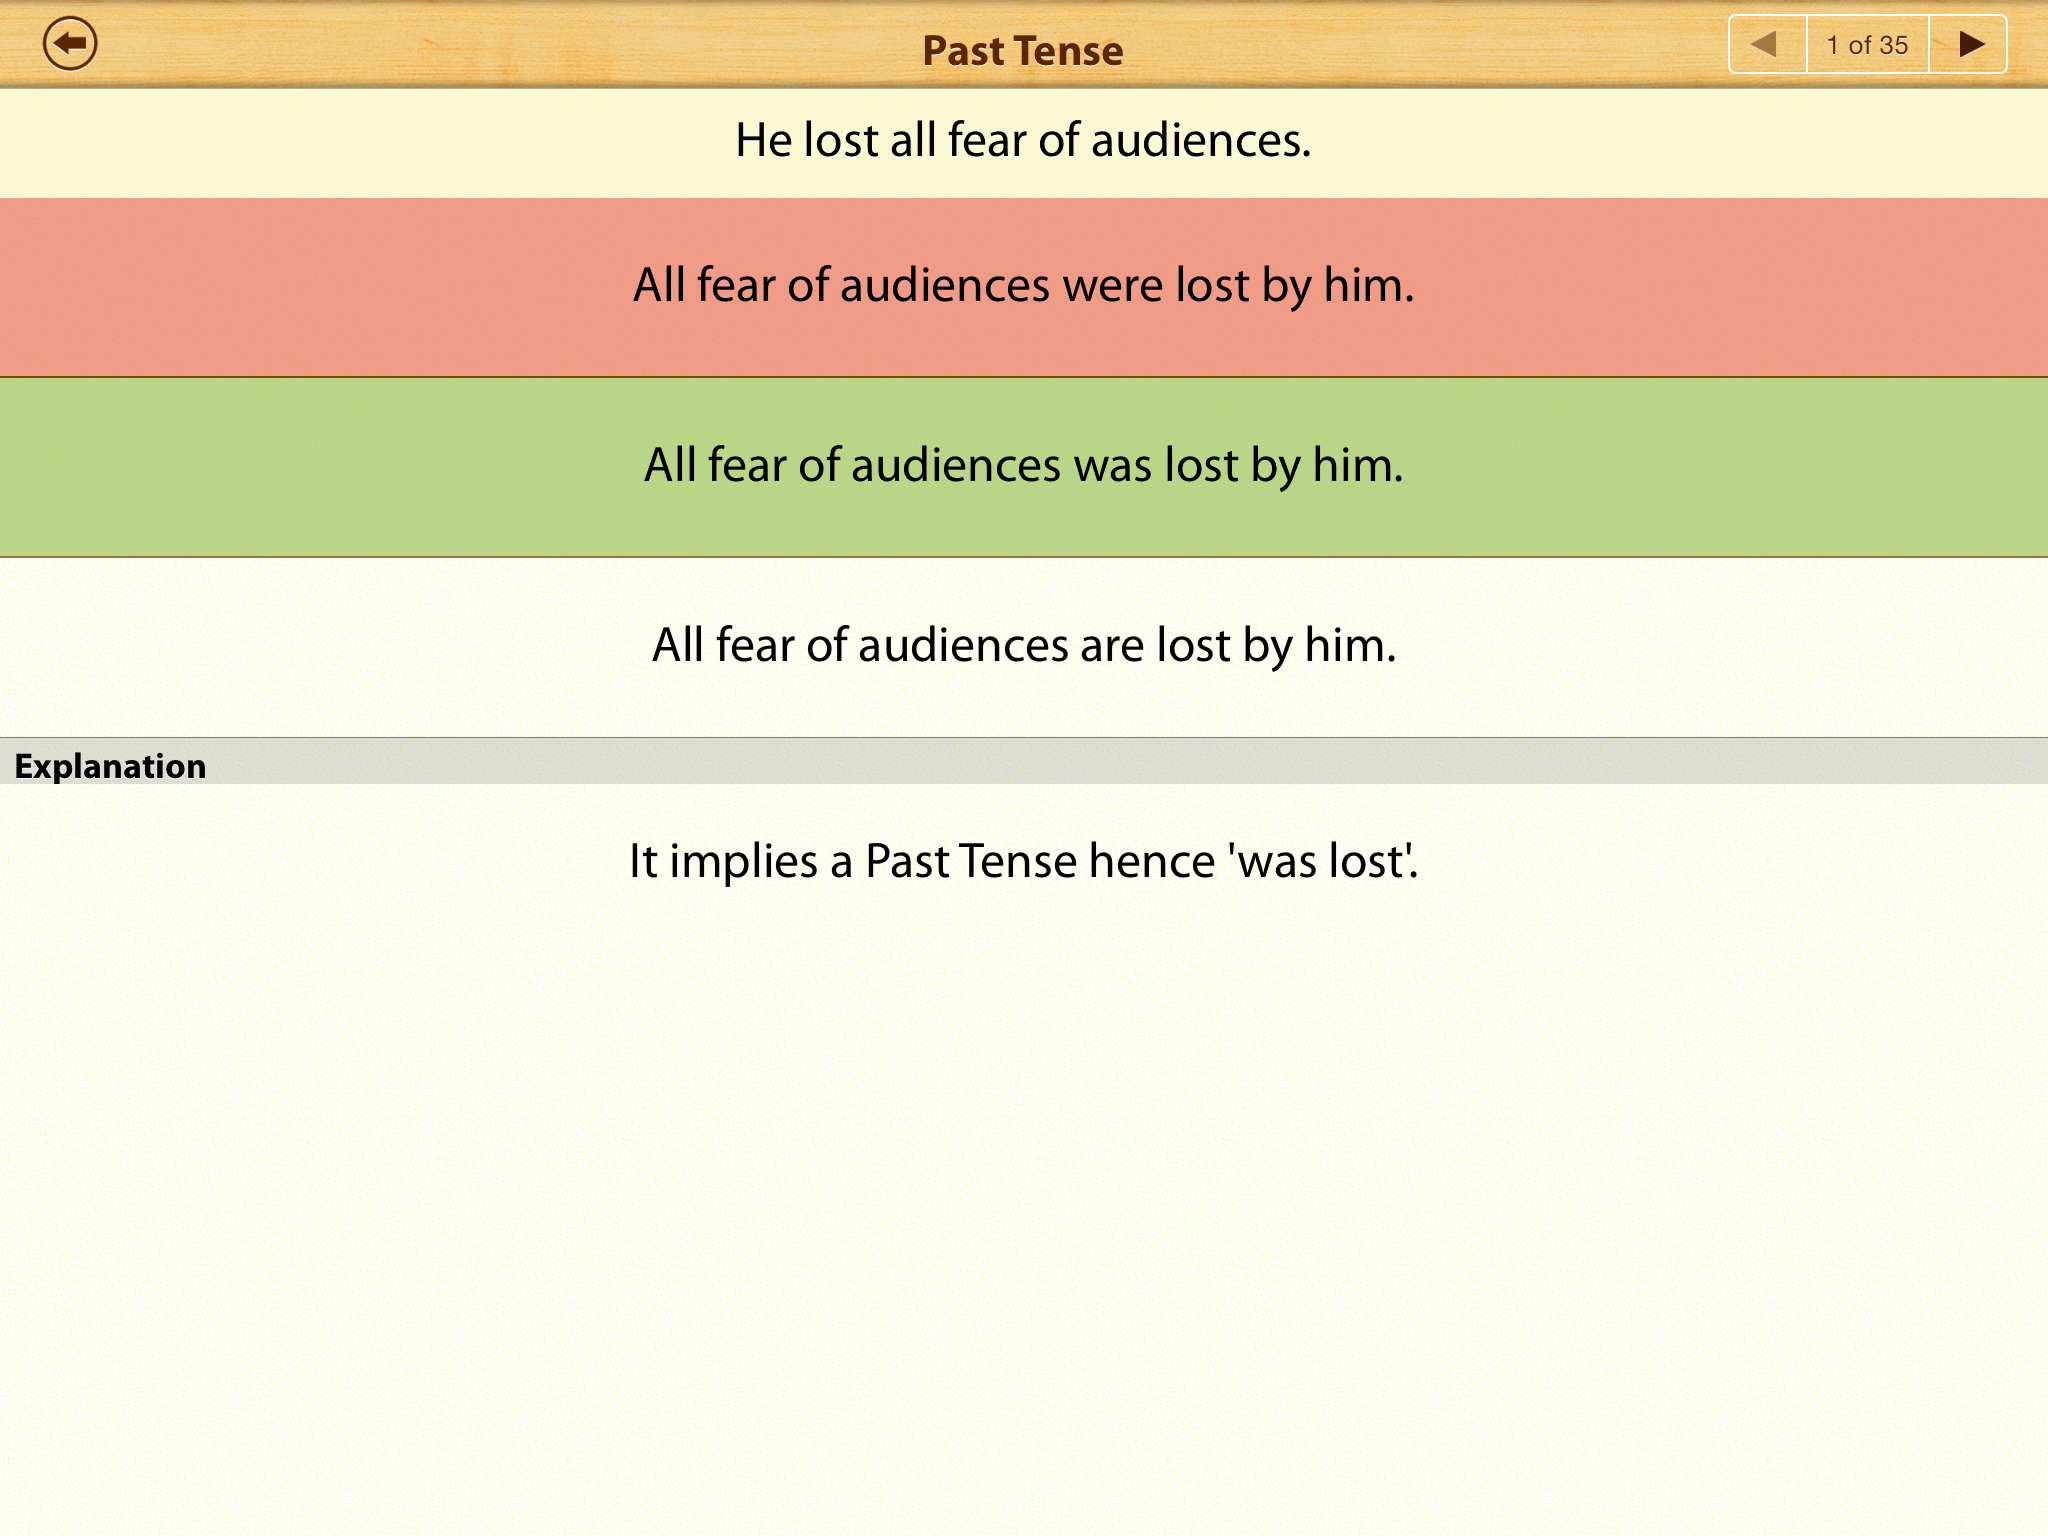The height and width of the screenshot is (1536, 2048).
Task: Click the word 'Explanation' label
Action: click(x=110, y=766)
